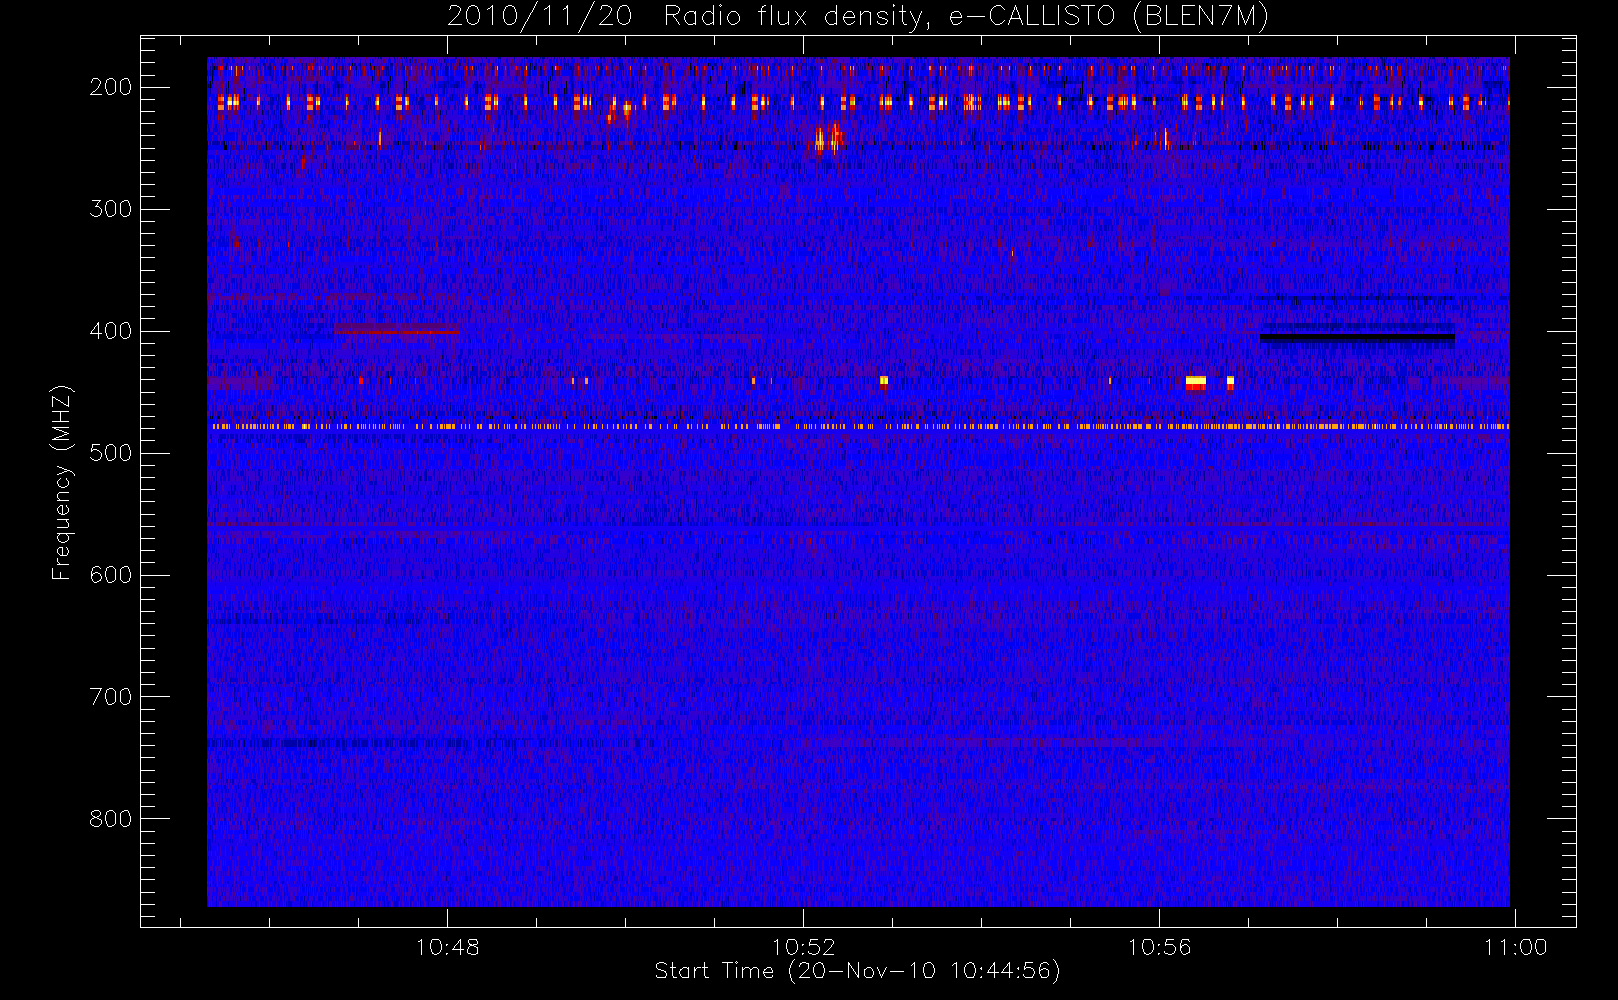Click the 300 frequency tick label
The image size is (1618, 1000).
[x=111, y=209]
